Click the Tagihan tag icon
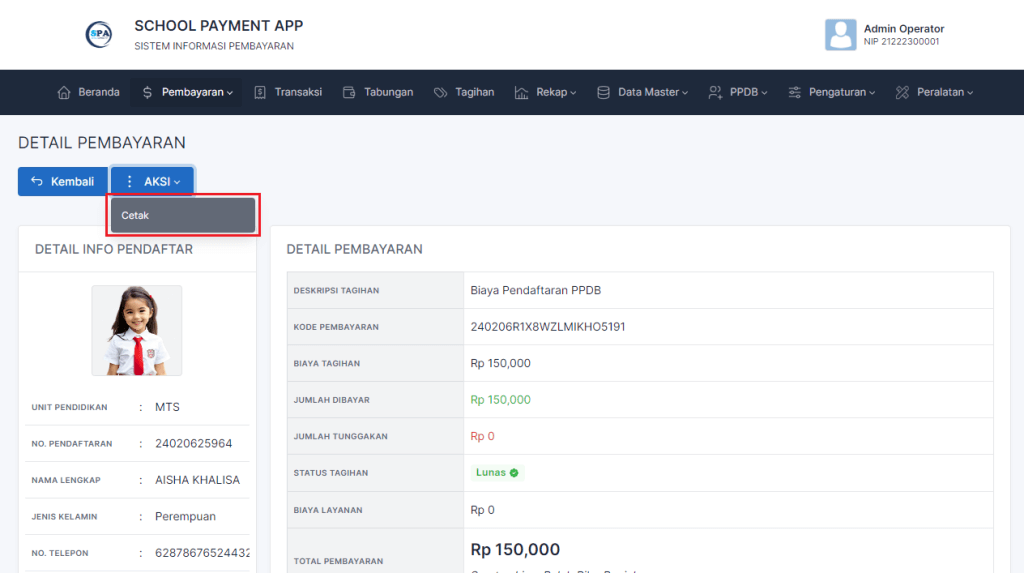 point(440,92)
